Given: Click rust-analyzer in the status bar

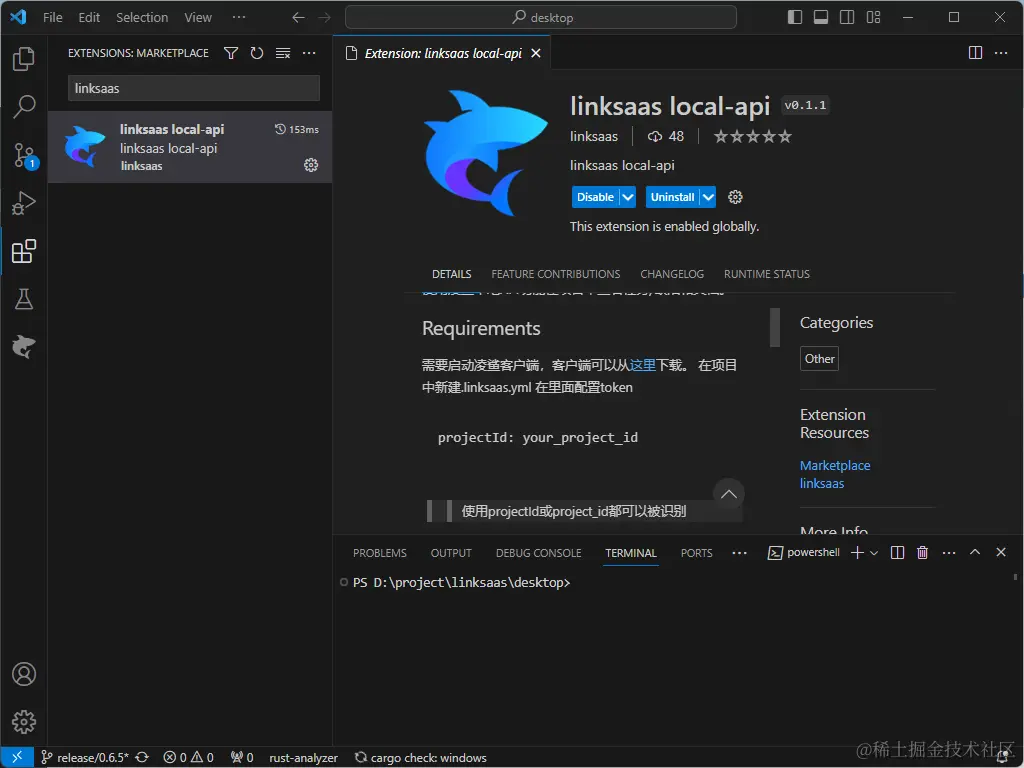Looking at the screenshot, I should coord(303,758).
